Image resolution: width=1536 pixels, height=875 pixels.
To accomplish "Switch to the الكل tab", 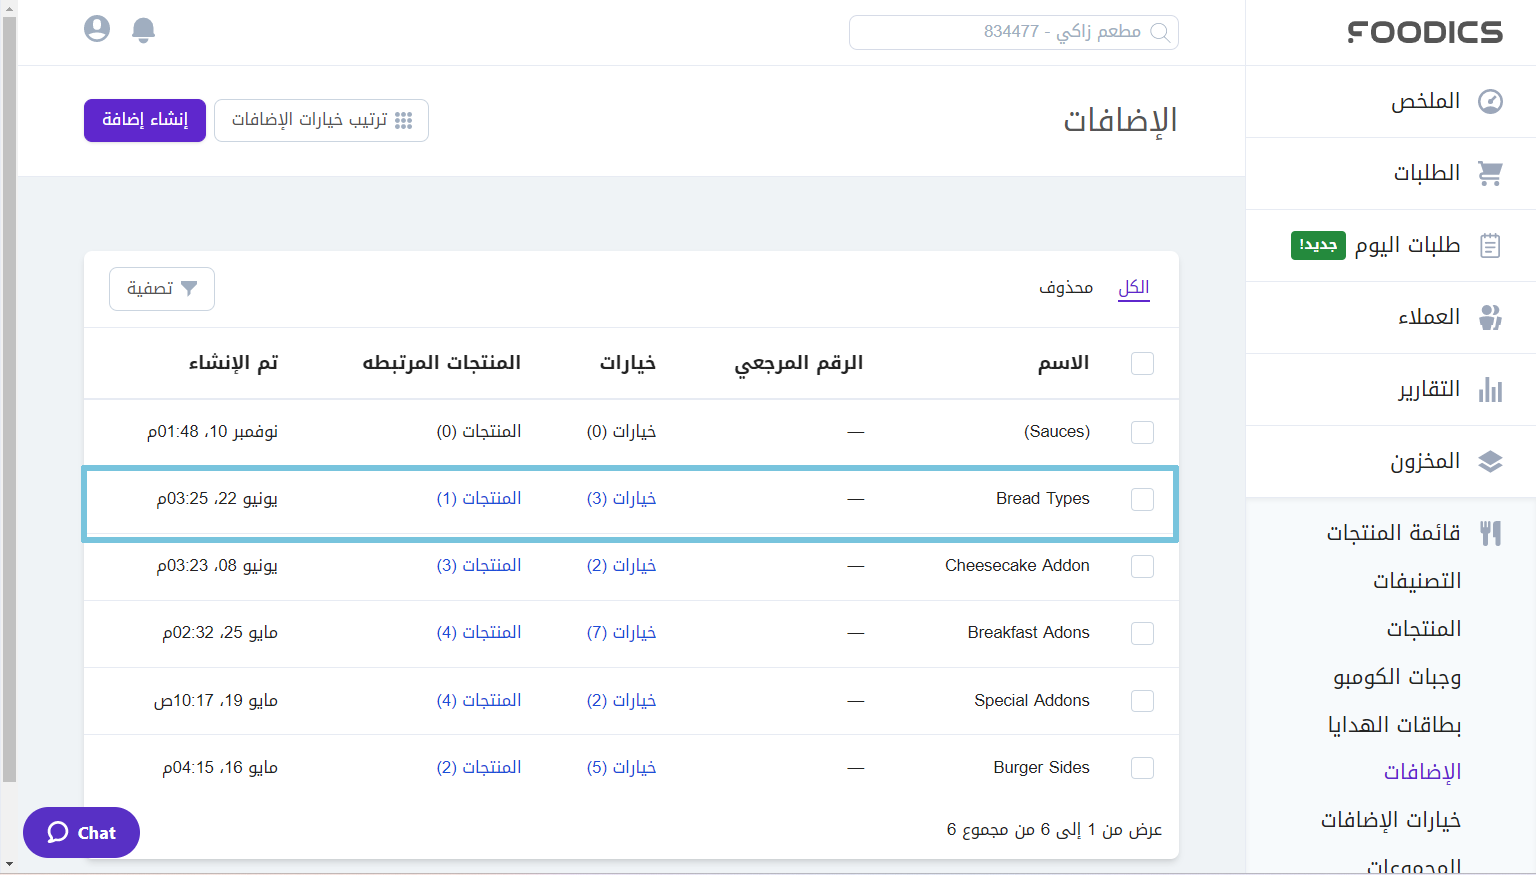I will point(1134,288).
